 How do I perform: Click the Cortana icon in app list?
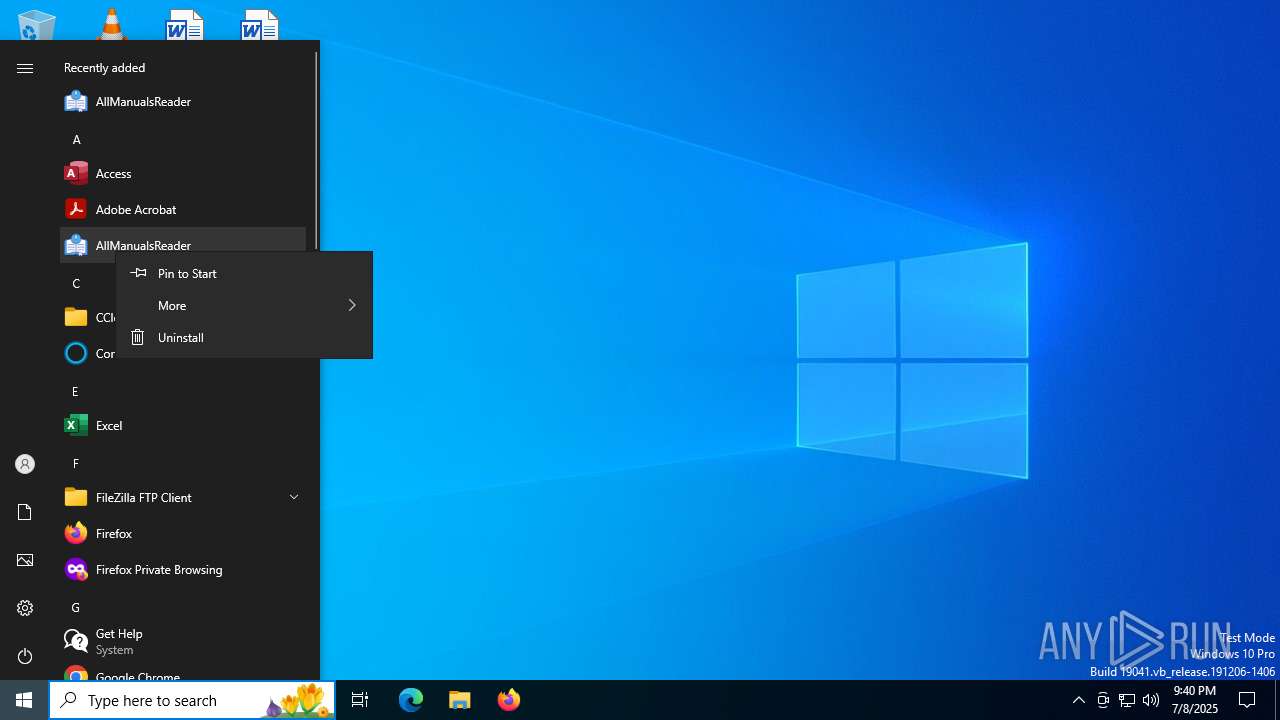click(76, 353)
